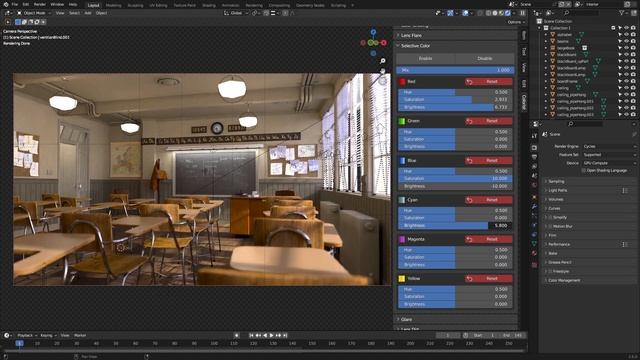Image resolution: width=640 pixels, height=360 pixels.
Task: Click the viewport zoom magnifier icon
Action: point(382,61)
